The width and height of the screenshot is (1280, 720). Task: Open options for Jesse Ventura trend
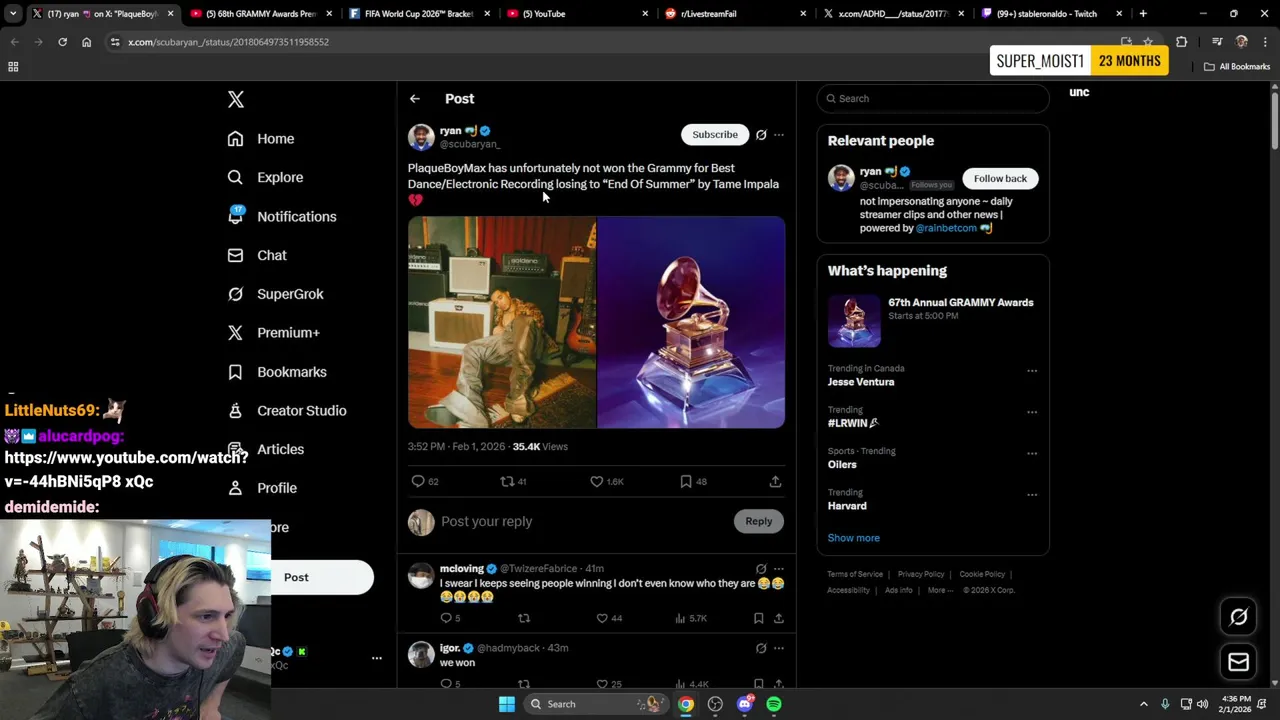[1032, 371]
